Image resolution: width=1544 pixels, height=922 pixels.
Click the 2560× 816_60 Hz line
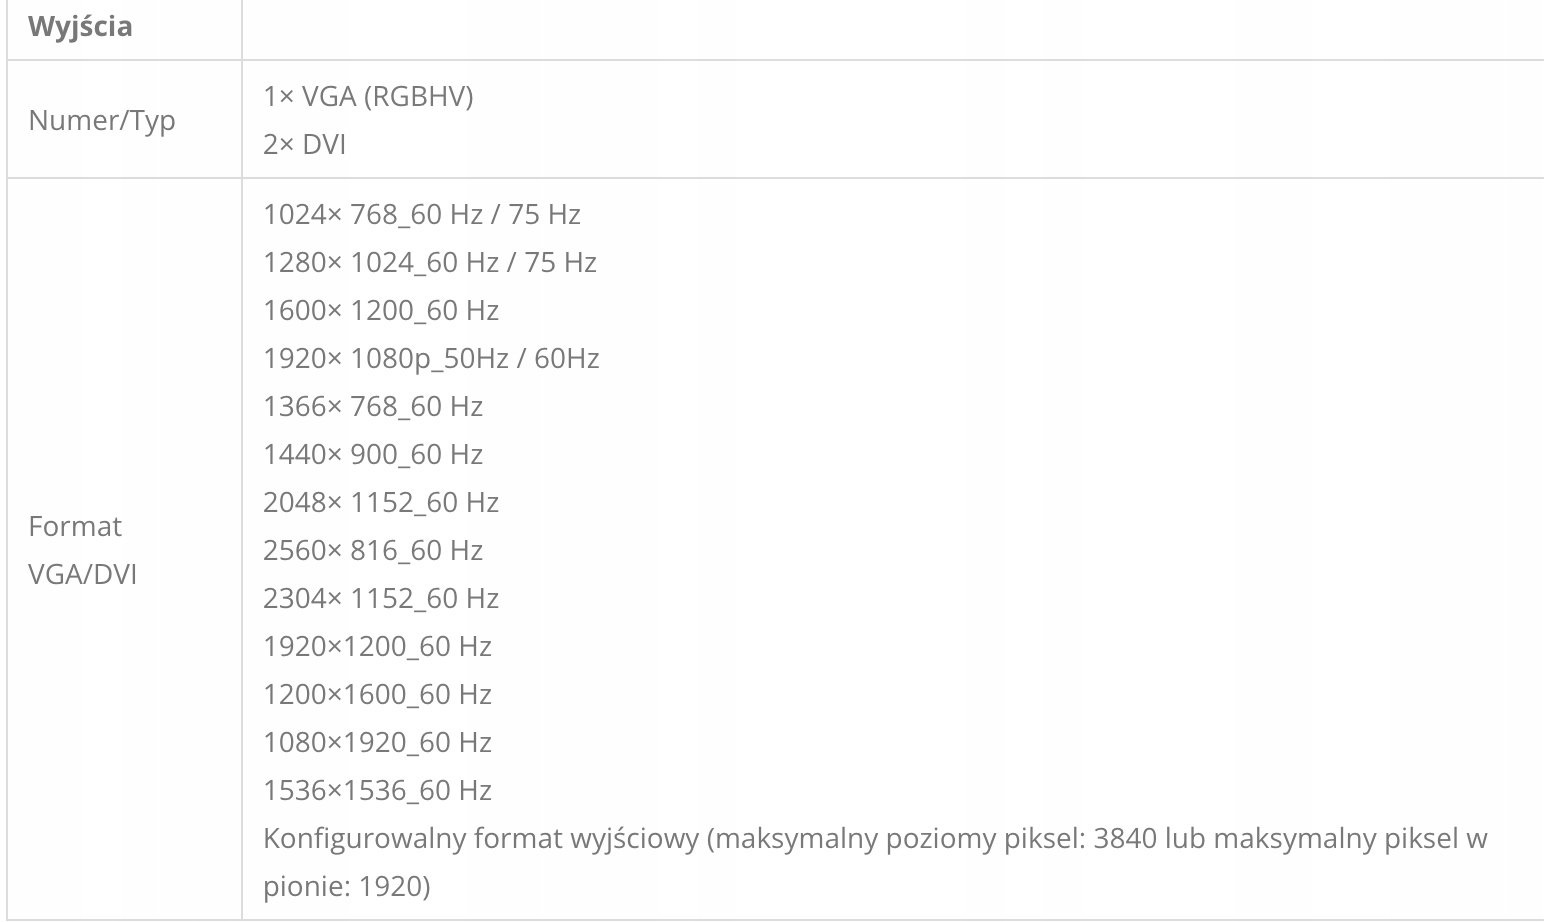pyautogui.click(x=372, y=550)
